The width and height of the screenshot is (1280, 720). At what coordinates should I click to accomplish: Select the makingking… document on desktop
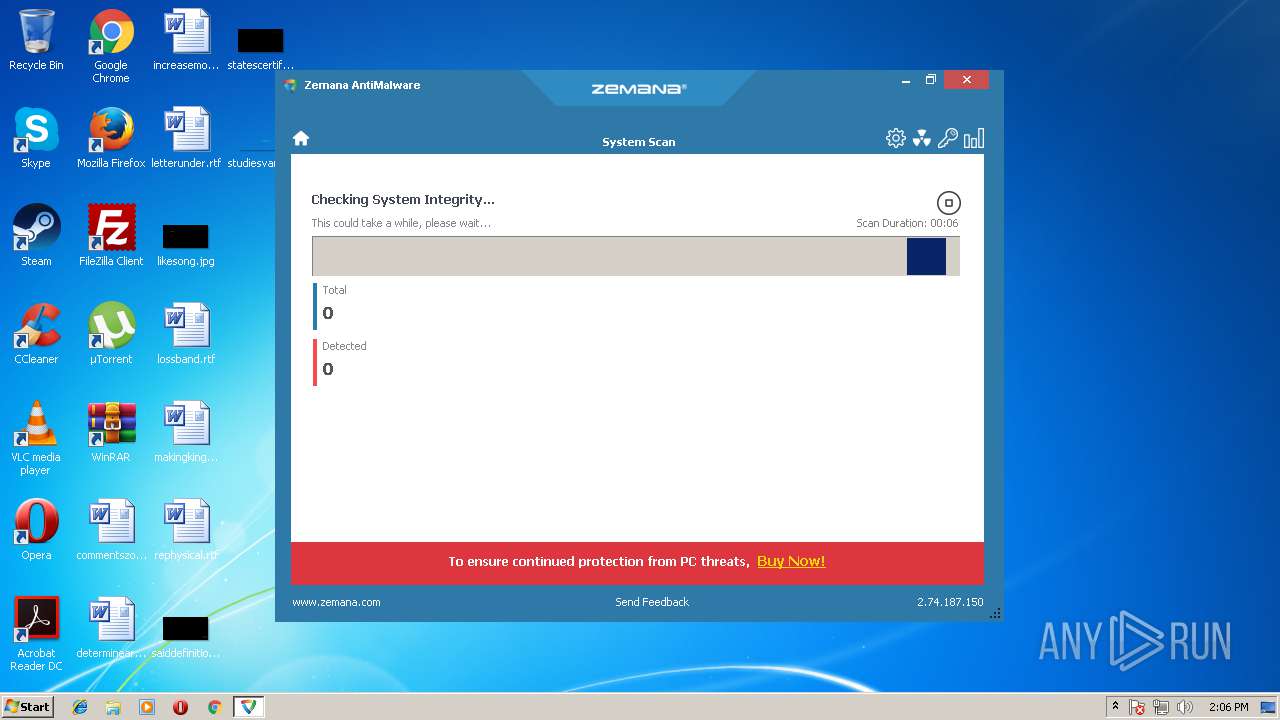pyautogui.click(x=186, y=432)
